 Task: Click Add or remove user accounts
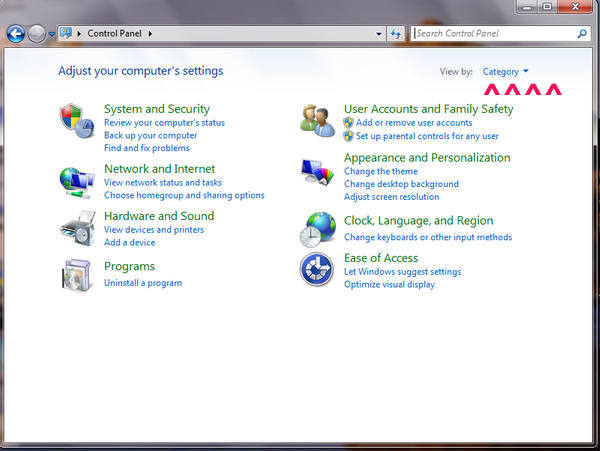coord(414,123)
